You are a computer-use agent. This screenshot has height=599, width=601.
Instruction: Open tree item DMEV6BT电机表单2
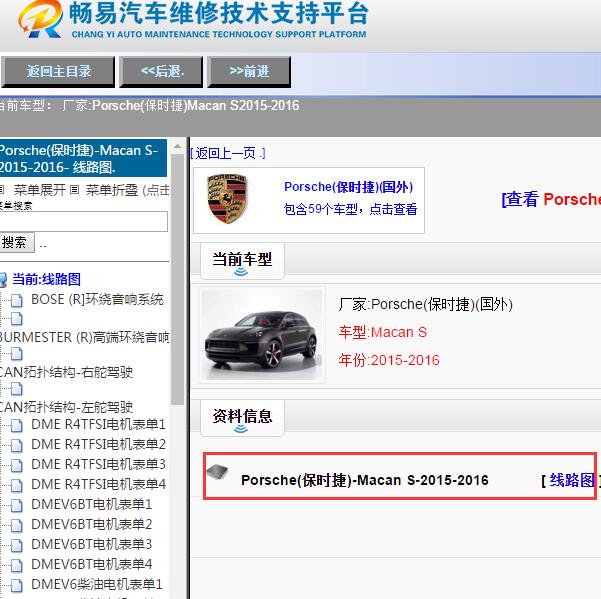tap(92, 525)
